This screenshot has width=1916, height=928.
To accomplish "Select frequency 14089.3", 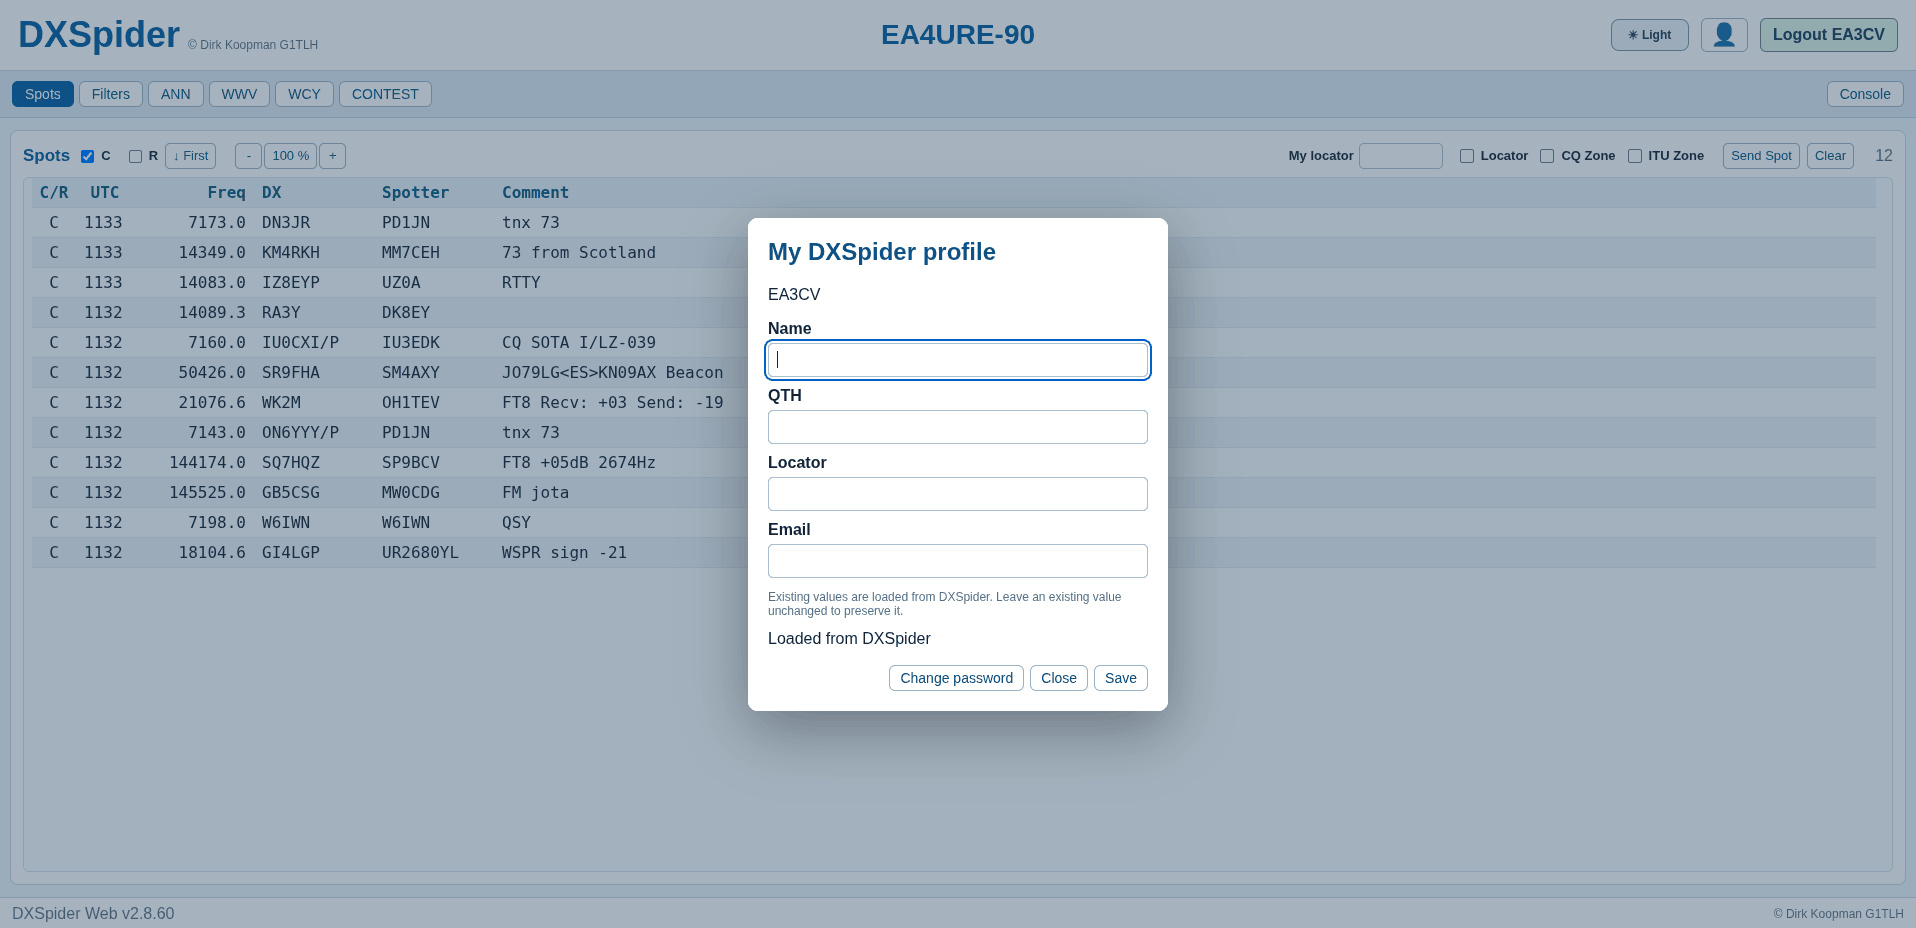I will point(212,313).
